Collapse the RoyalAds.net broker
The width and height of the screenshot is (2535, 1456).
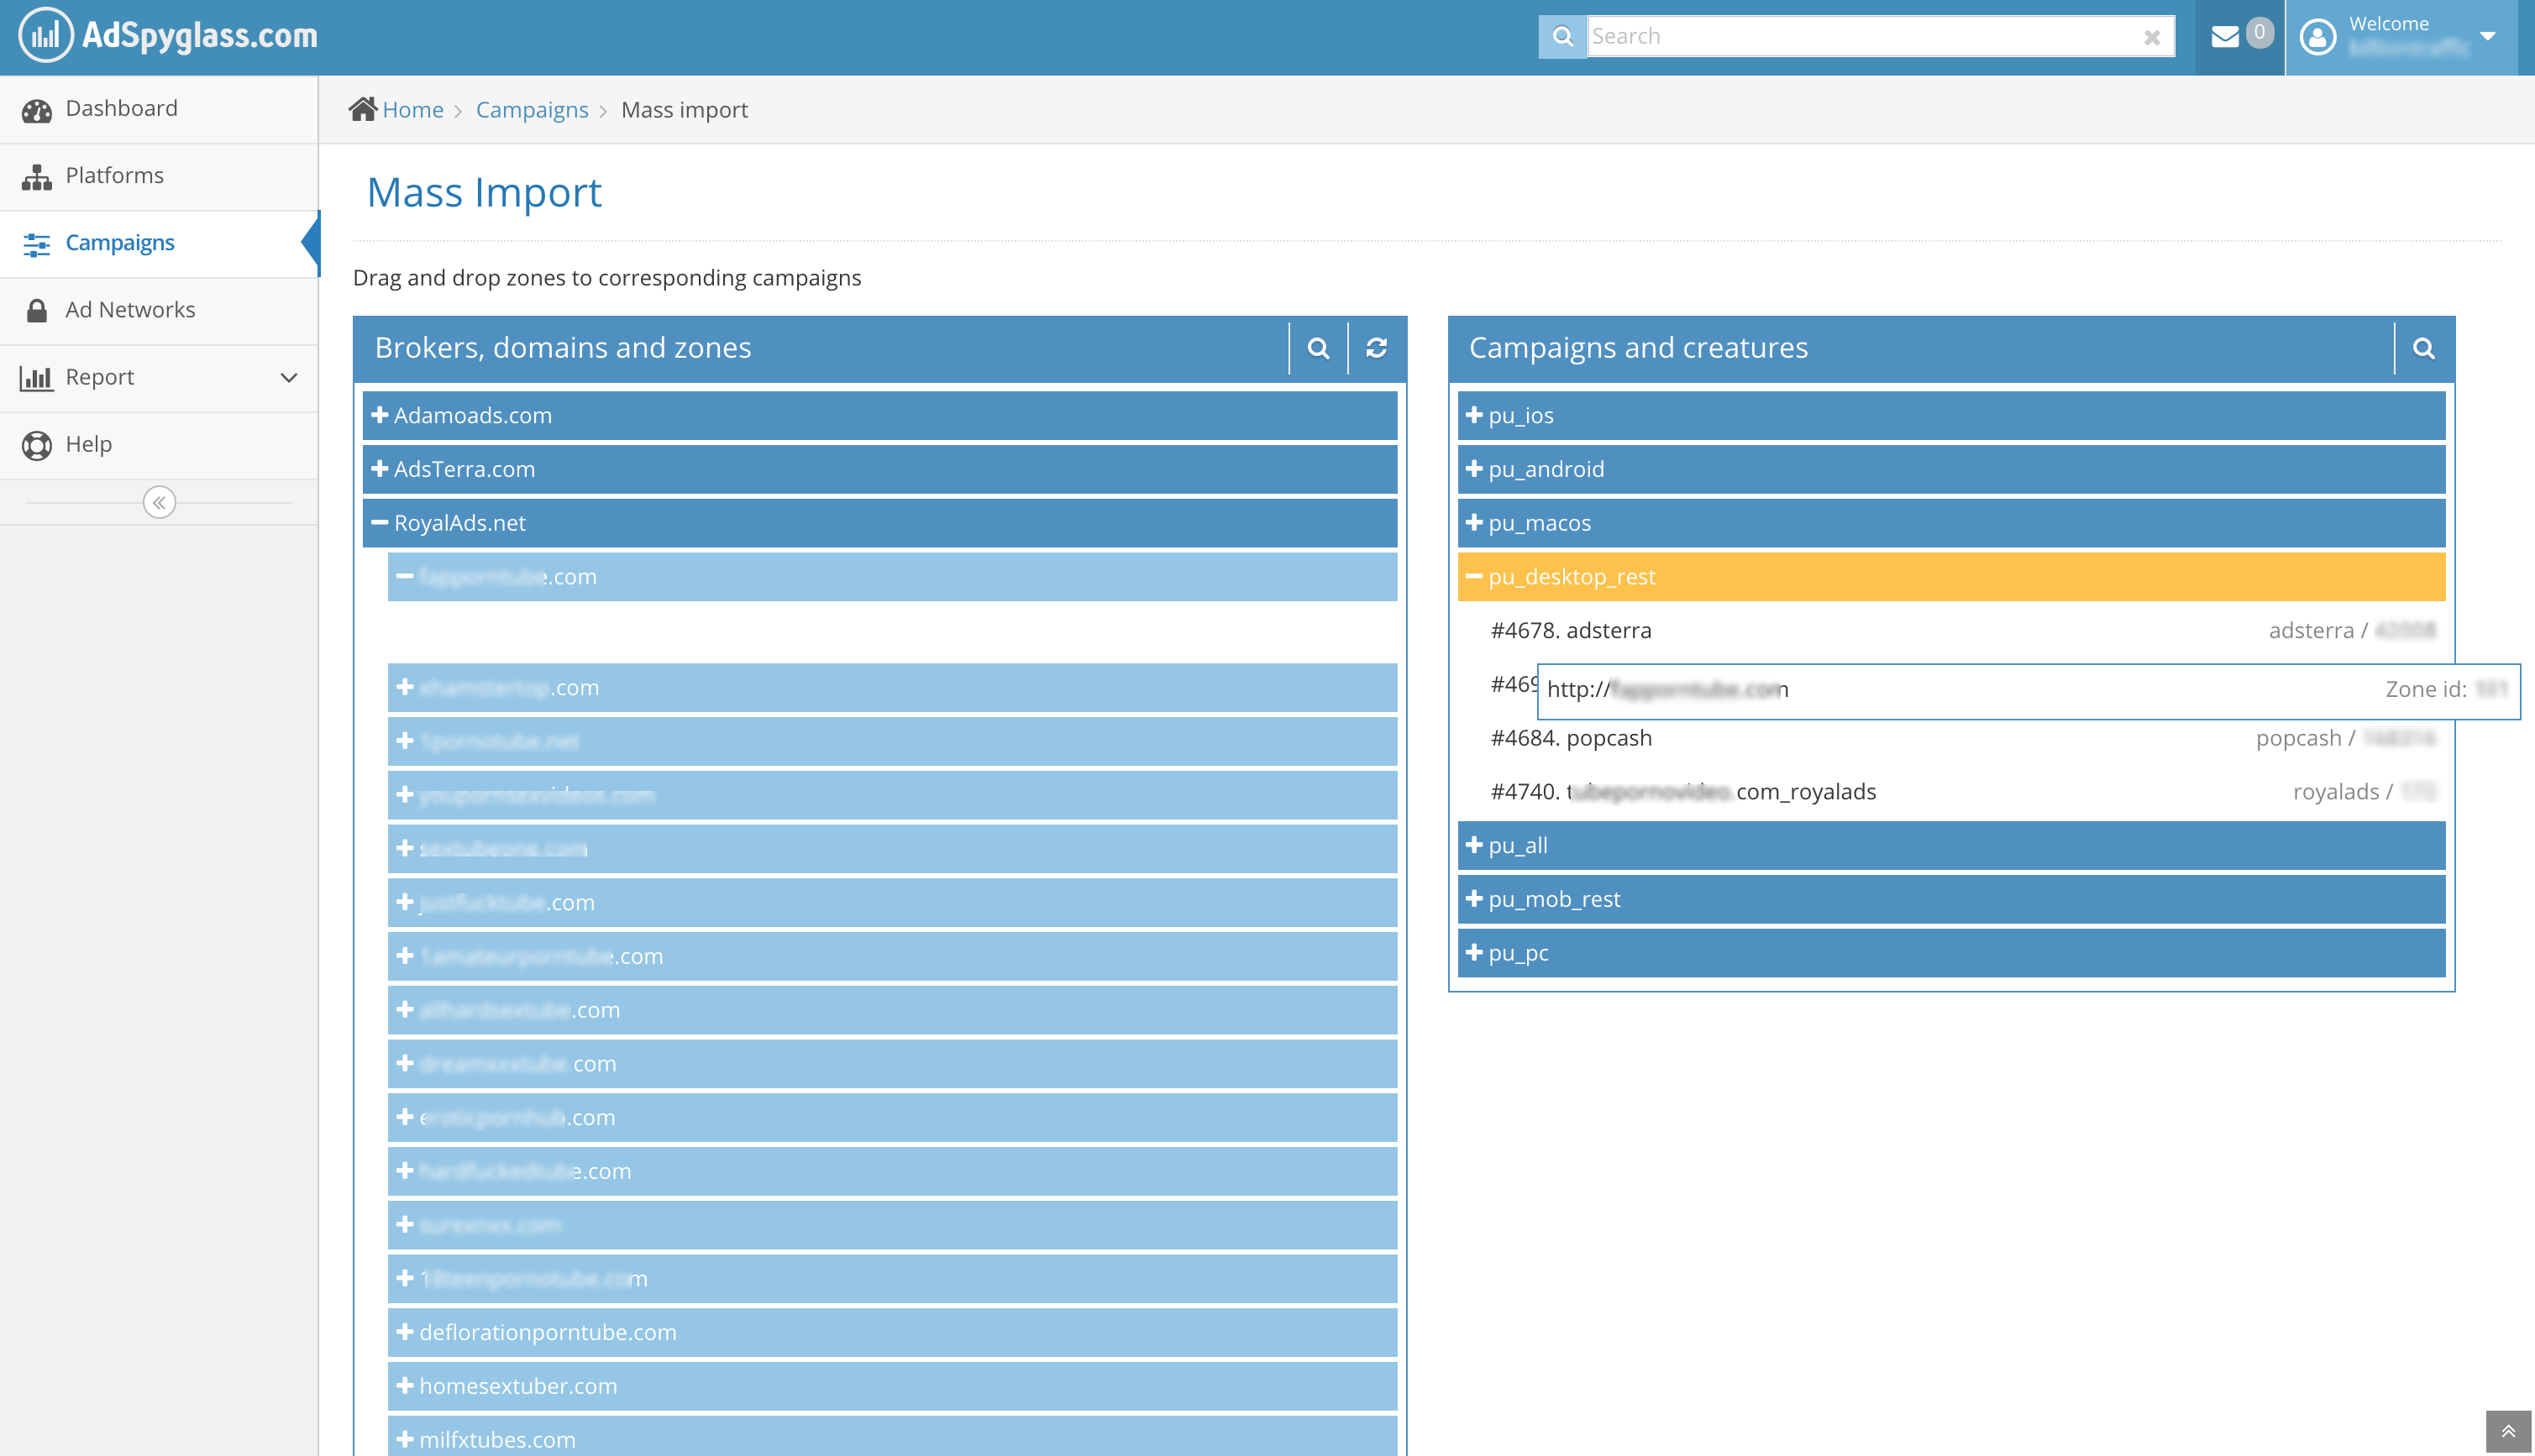380,523
